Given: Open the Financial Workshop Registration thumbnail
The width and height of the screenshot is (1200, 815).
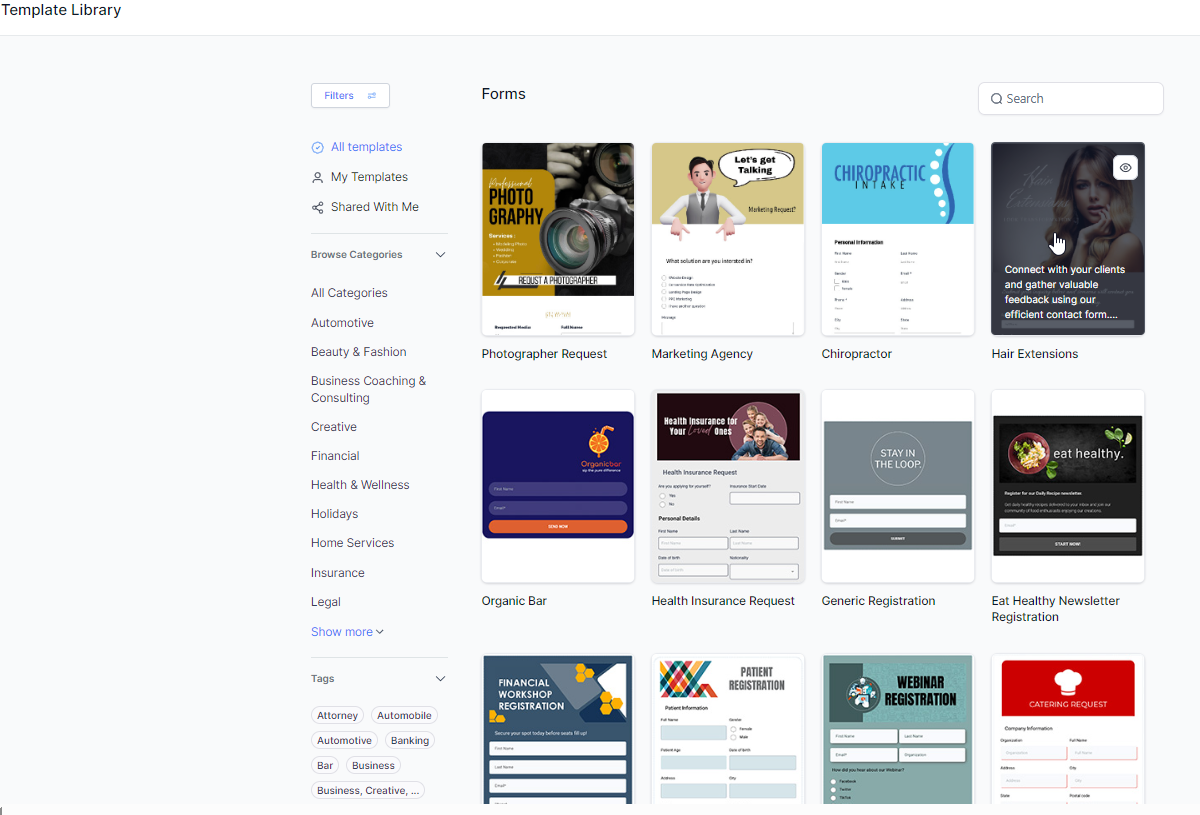Looking at the screenshot, I should pyautogui.click(x=558, y=729).
